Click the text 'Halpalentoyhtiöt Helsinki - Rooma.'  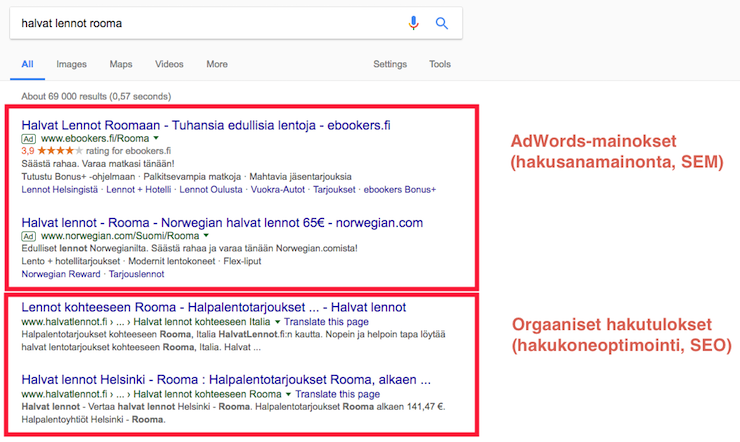coord(93,419)
